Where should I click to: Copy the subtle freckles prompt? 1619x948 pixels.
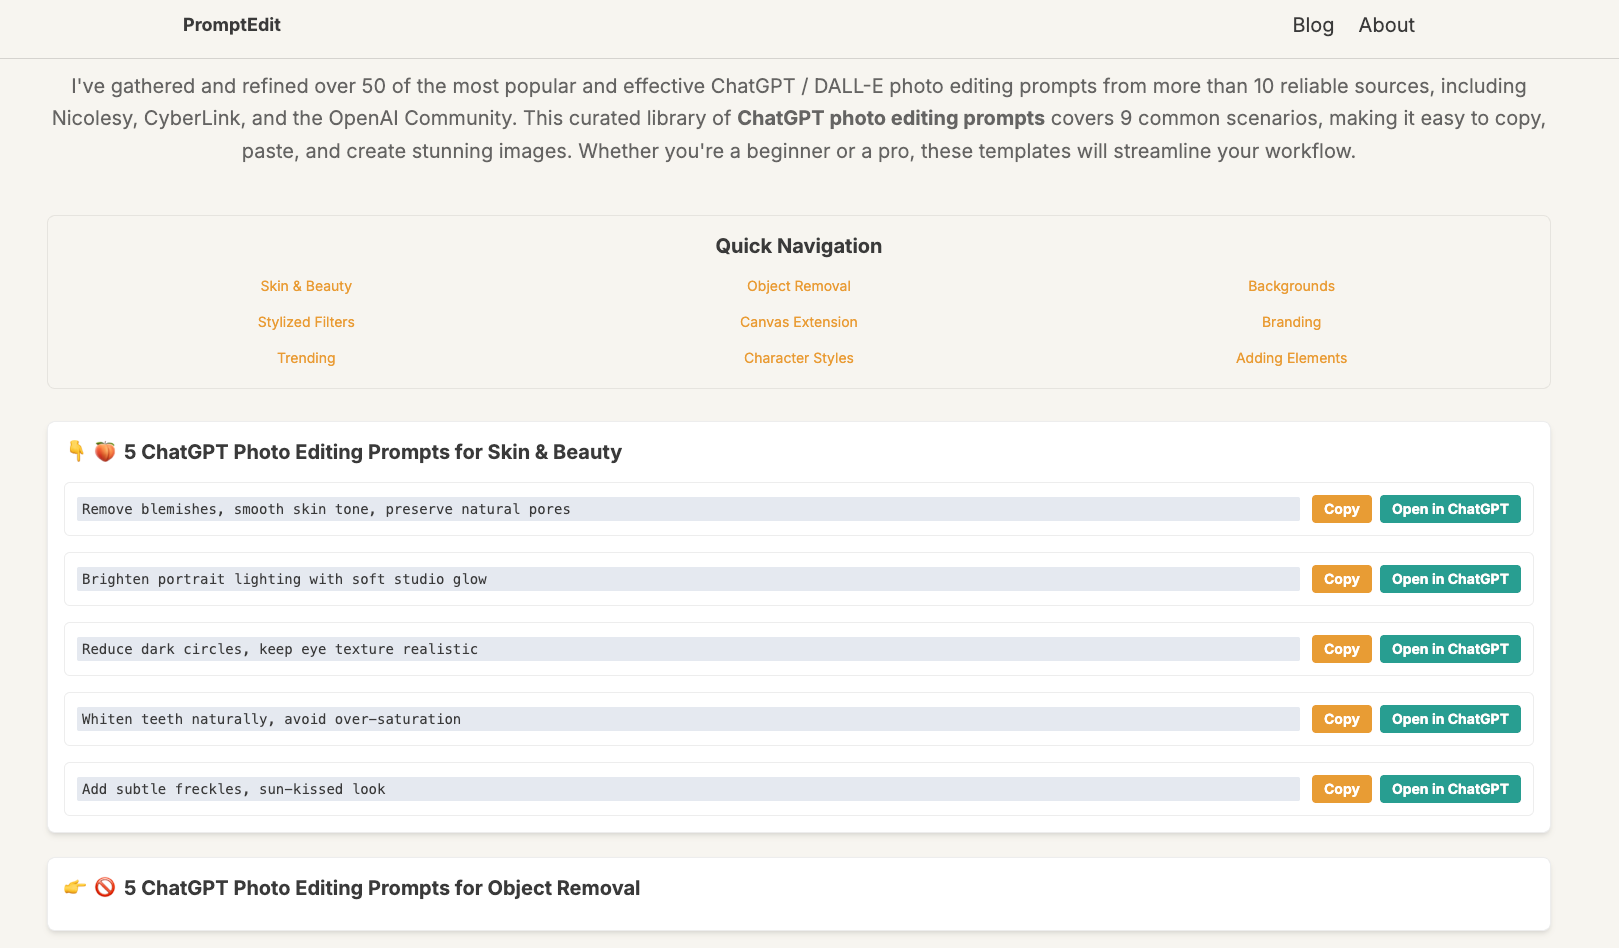pos(1341,789)
